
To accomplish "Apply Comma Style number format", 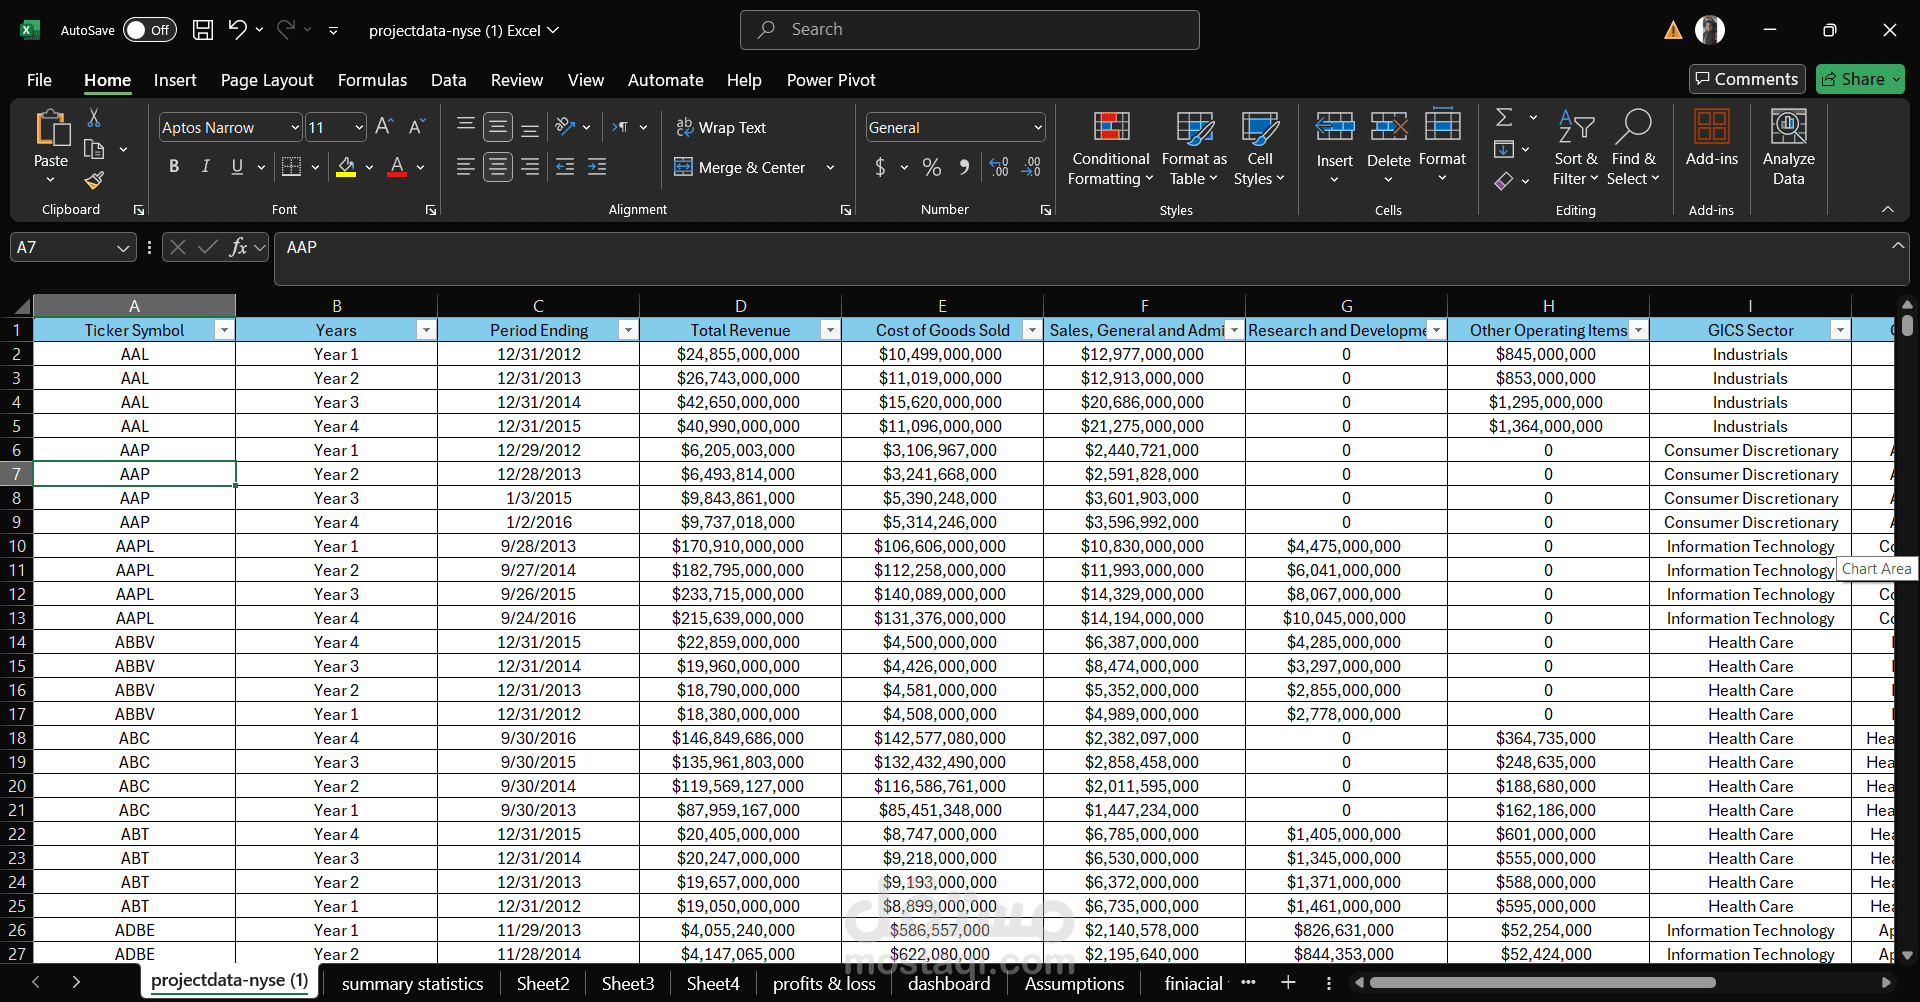I will pos(964,167).
